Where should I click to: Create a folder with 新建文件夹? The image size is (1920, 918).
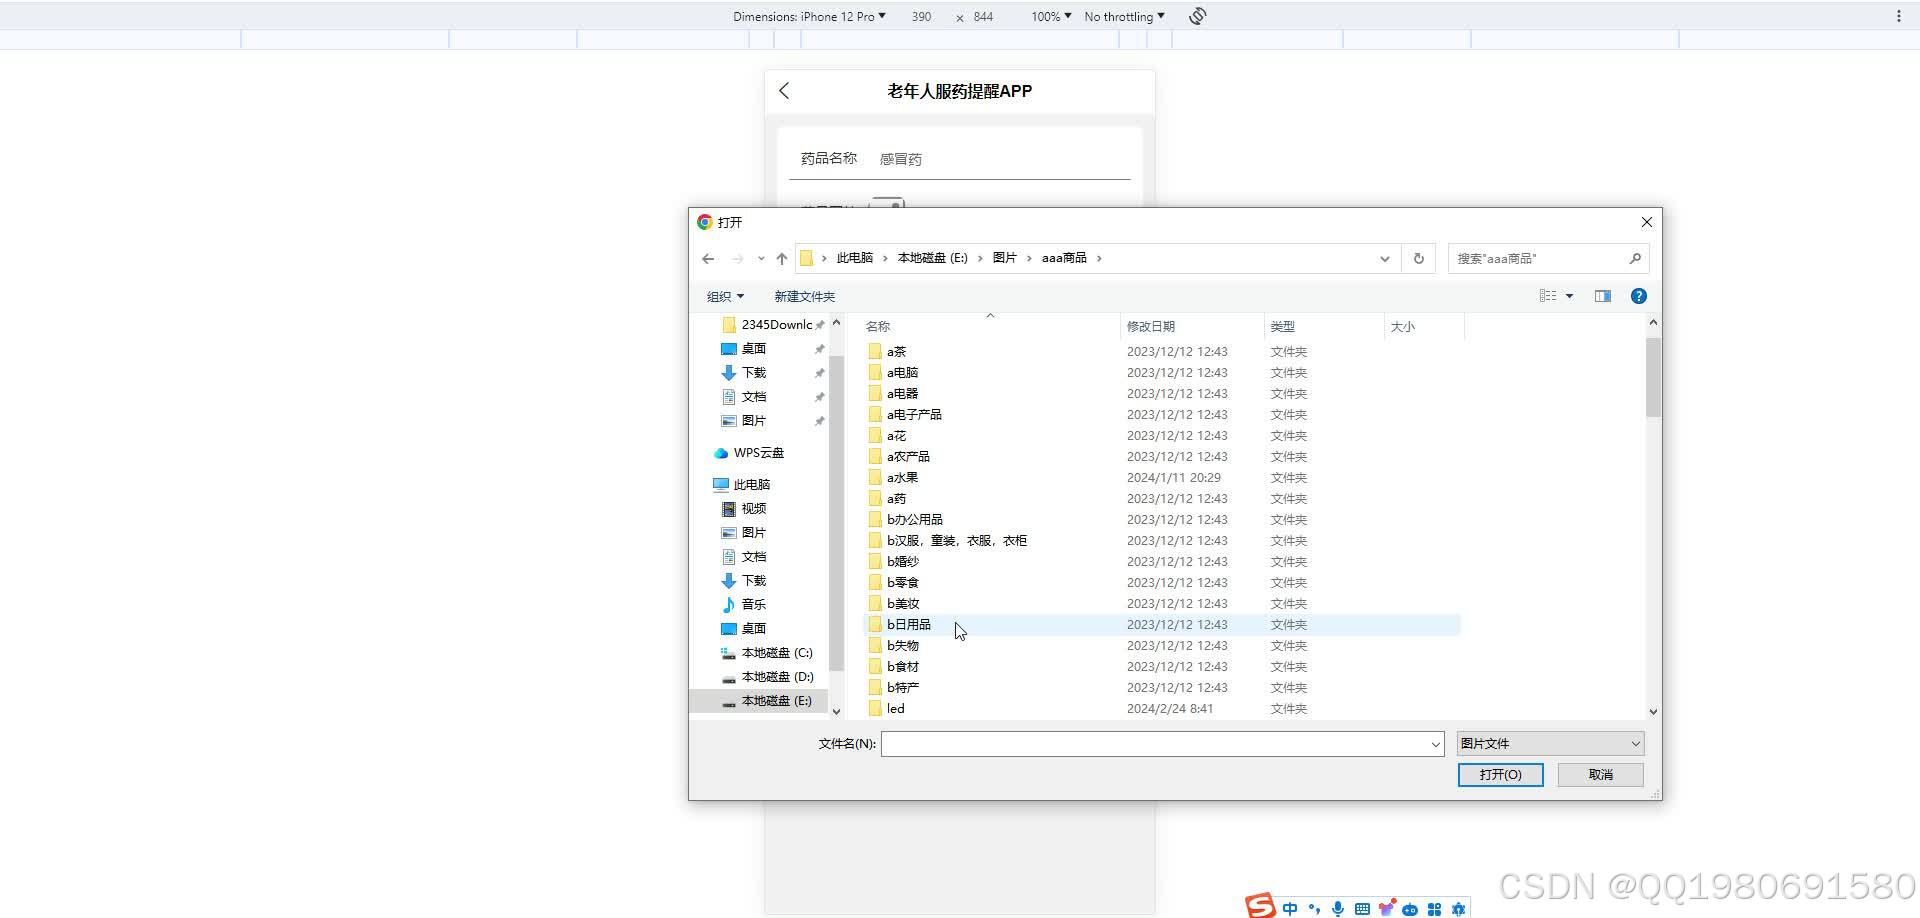coord(805,296)
